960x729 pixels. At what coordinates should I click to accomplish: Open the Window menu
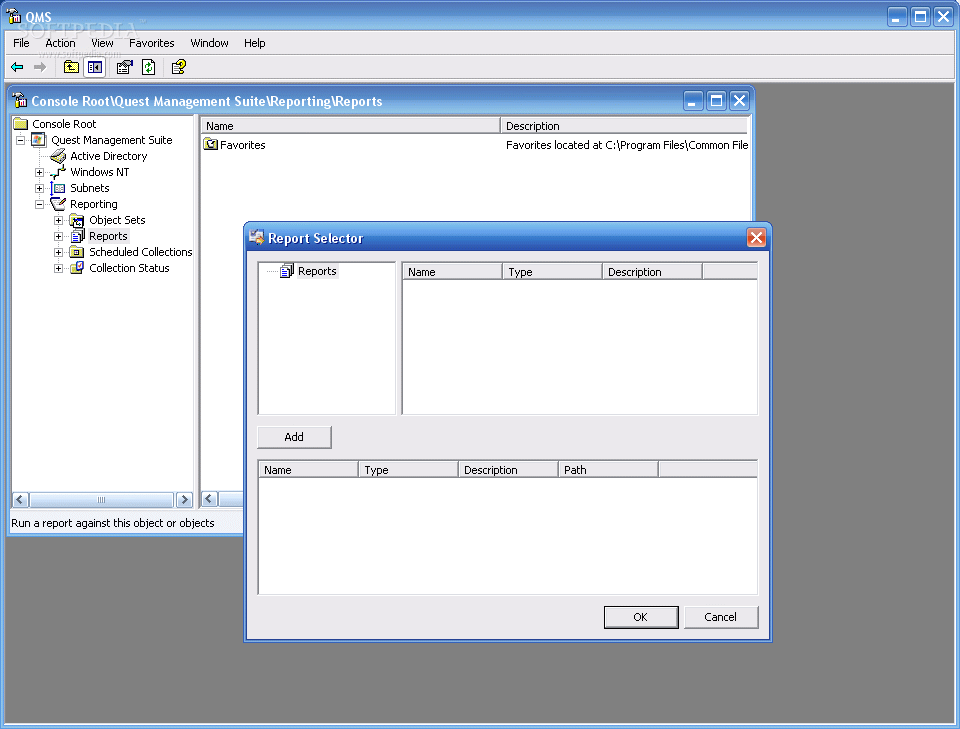209,43
